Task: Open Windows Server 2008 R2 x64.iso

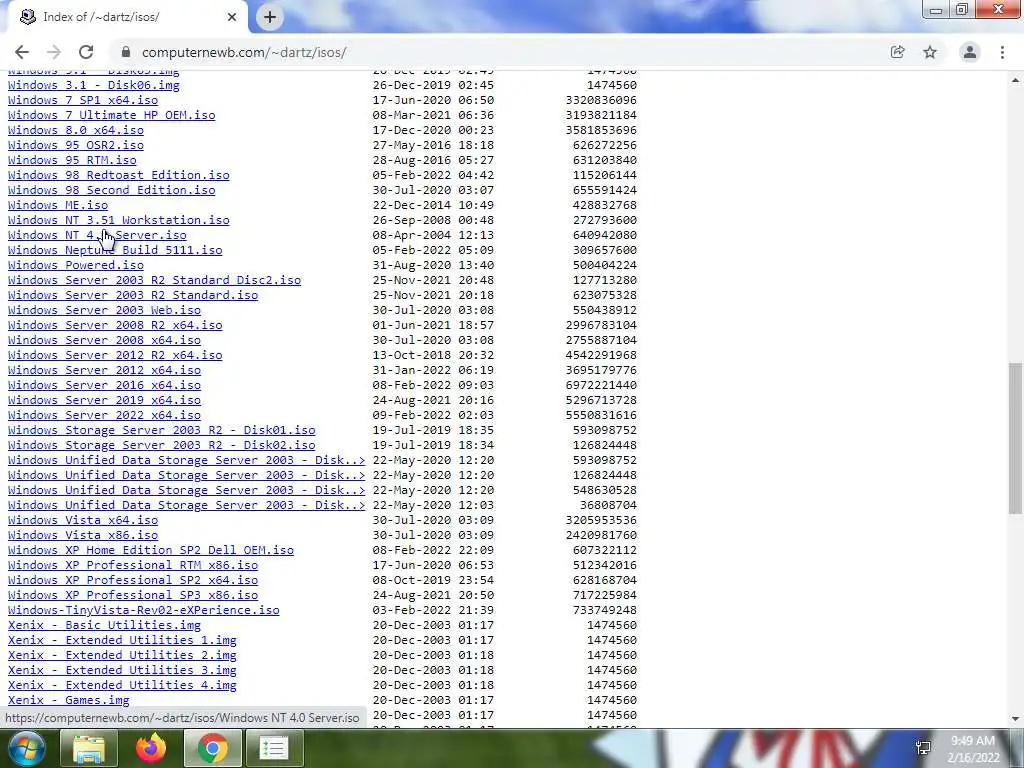Action: 115,325
